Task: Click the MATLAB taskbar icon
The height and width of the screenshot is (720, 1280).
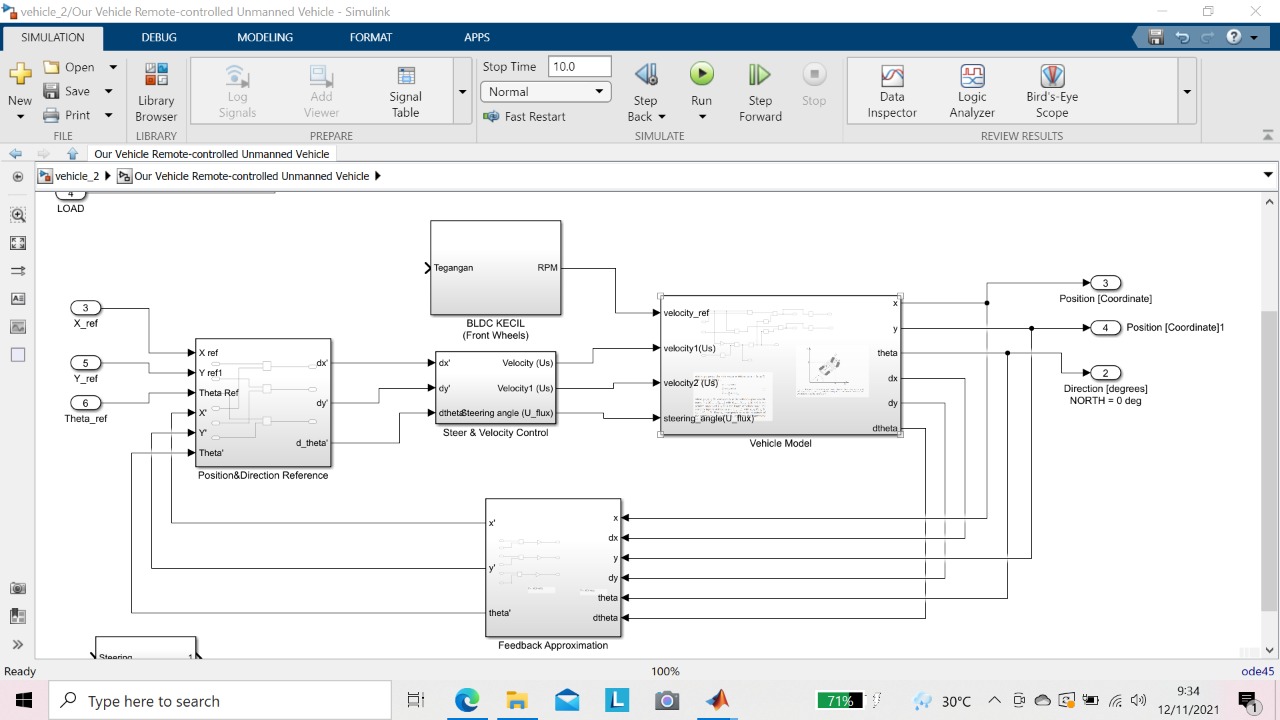Action: [717, 701]
